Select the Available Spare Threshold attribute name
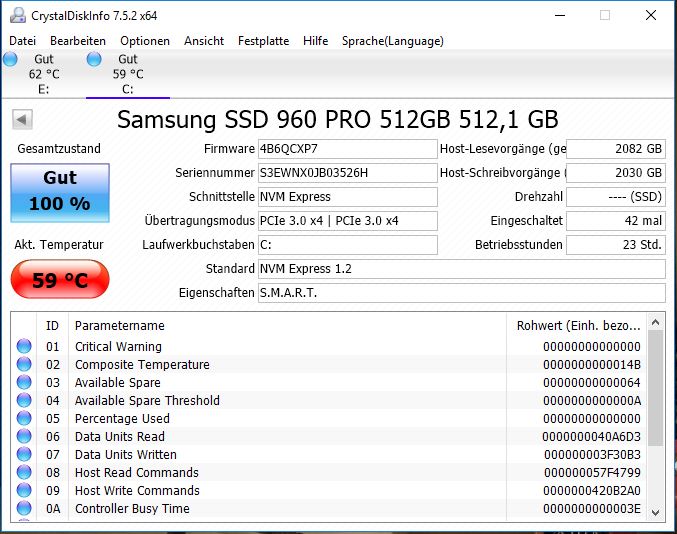This screenshot has height=534, width=677. pos(147,401)
